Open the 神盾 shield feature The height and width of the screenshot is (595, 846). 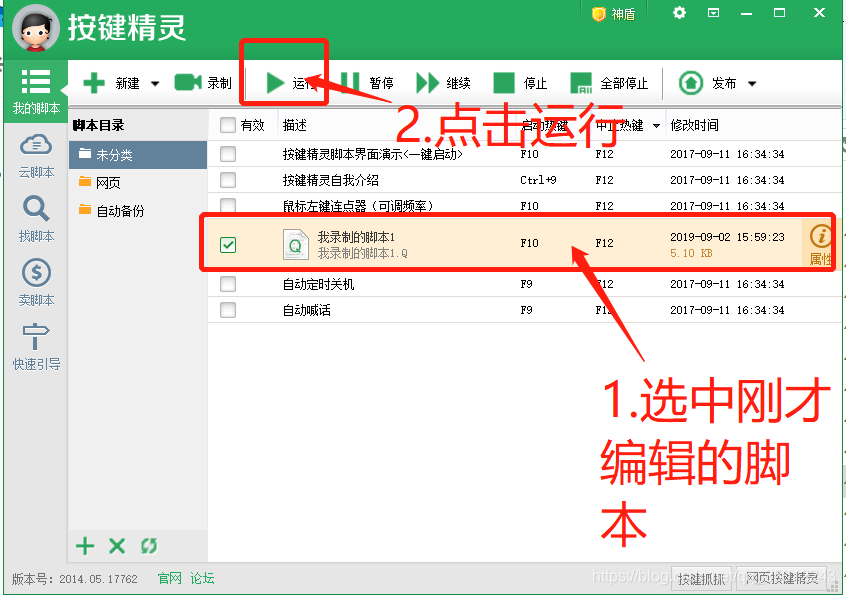(x=613, y=14)
